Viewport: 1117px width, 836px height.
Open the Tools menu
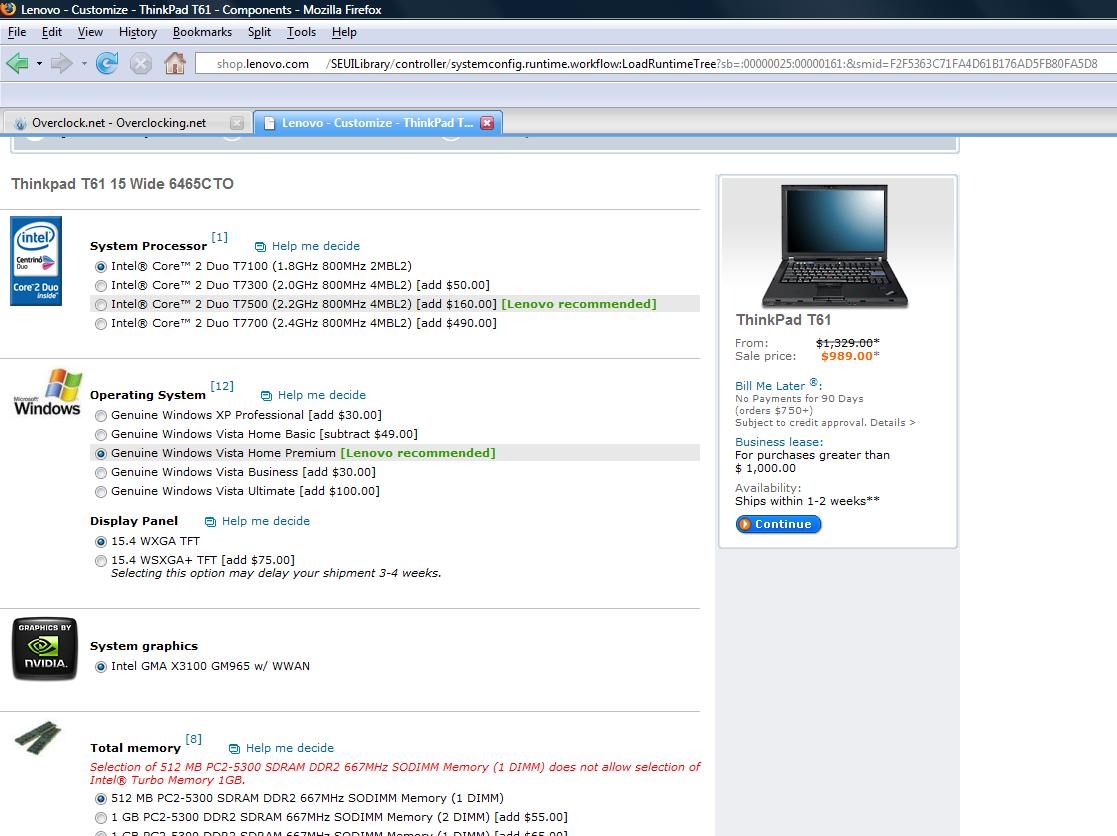pos(301,32)
